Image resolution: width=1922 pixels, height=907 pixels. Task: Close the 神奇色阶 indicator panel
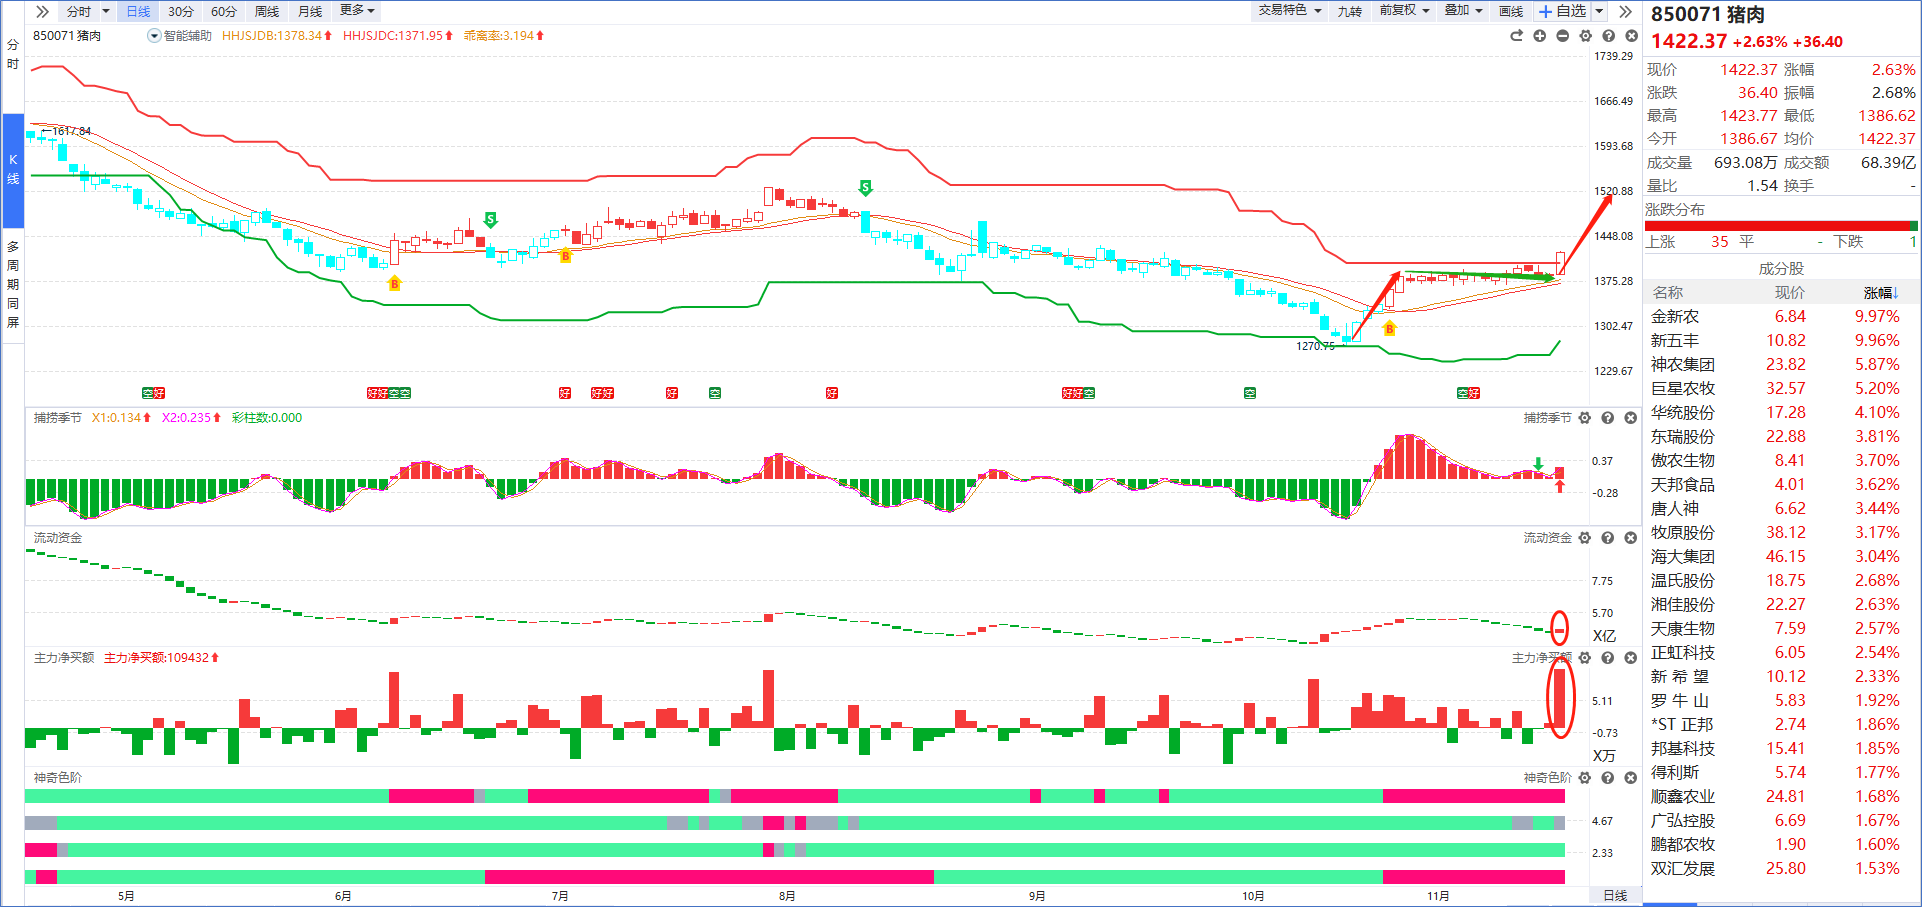(1631, 778)
